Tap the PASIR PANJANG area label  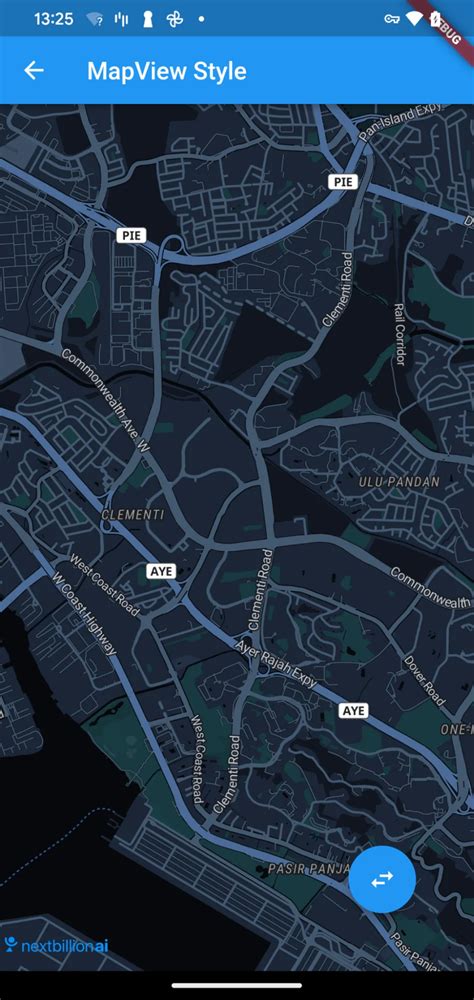(309, 869)
